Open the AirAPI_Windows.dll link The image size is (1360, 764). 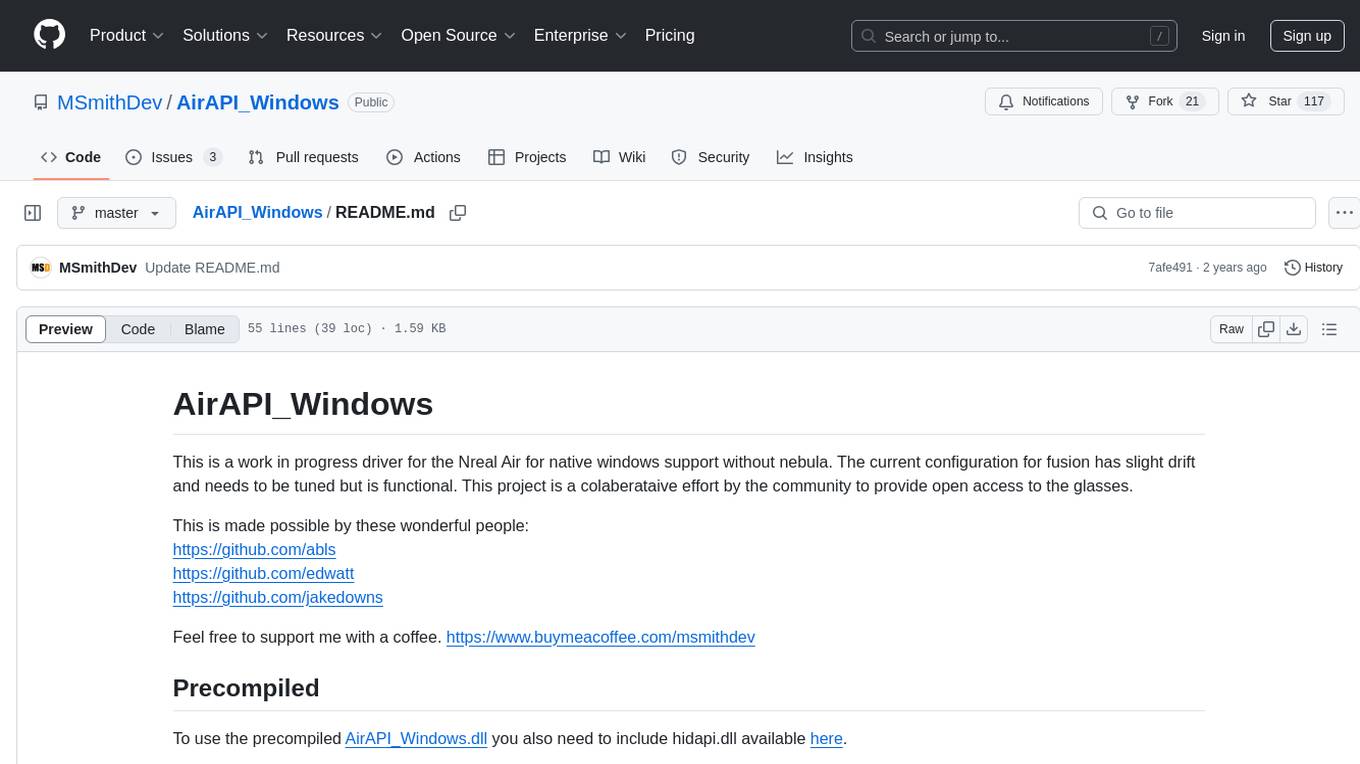click(416, 738)
